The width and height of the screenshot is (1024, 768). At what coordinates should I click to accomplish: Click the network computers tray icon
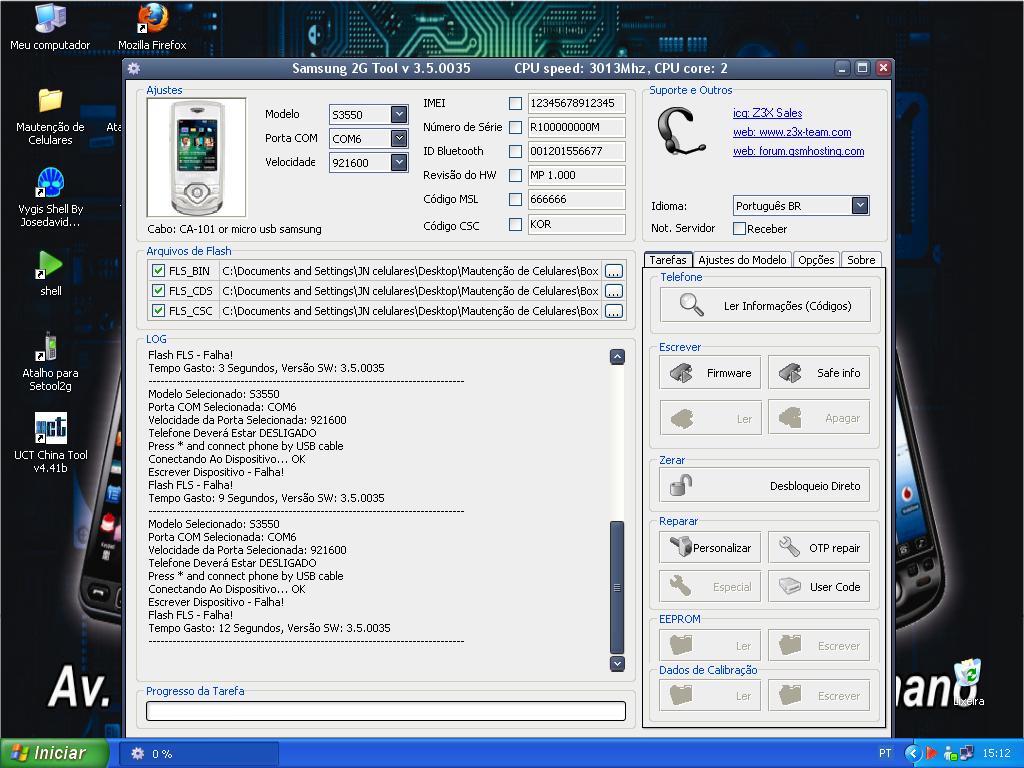coord(967,753)
